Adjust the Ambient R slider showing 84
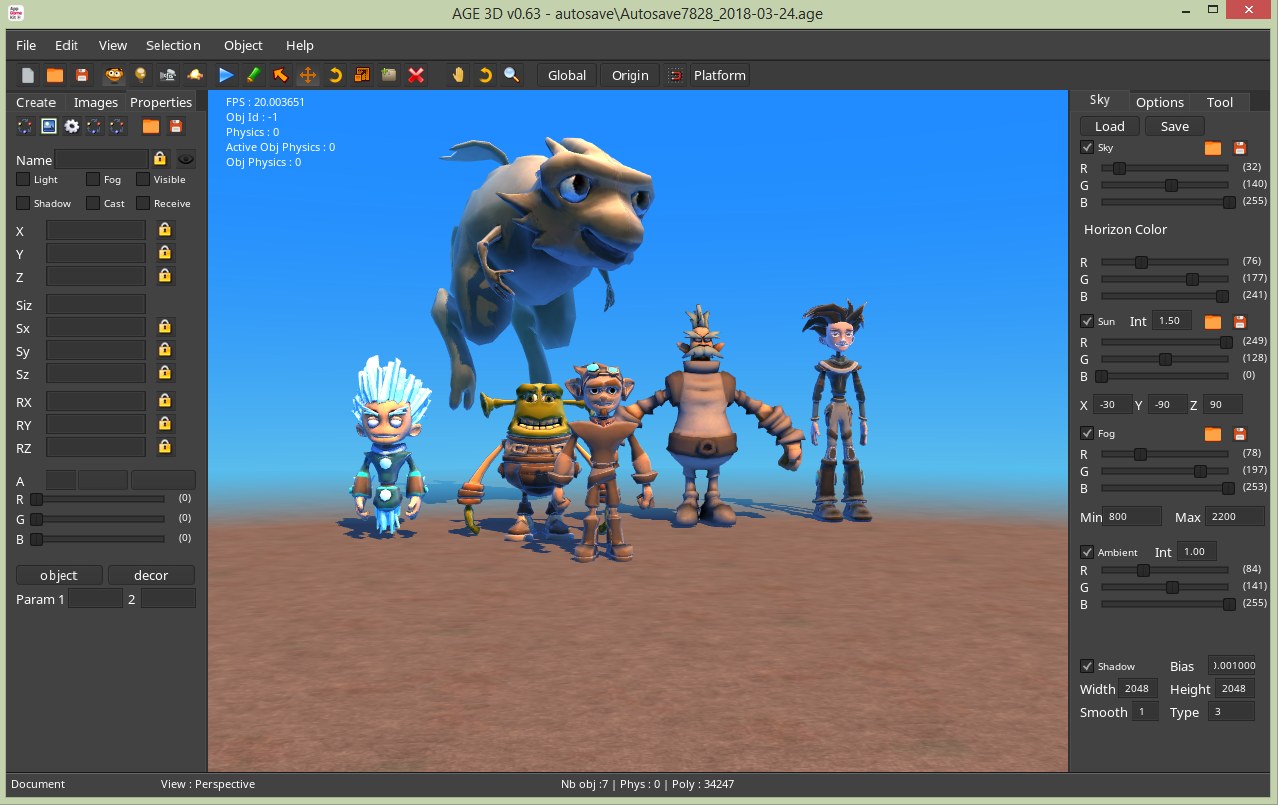1278x805 pixels. coord(1165,570)
